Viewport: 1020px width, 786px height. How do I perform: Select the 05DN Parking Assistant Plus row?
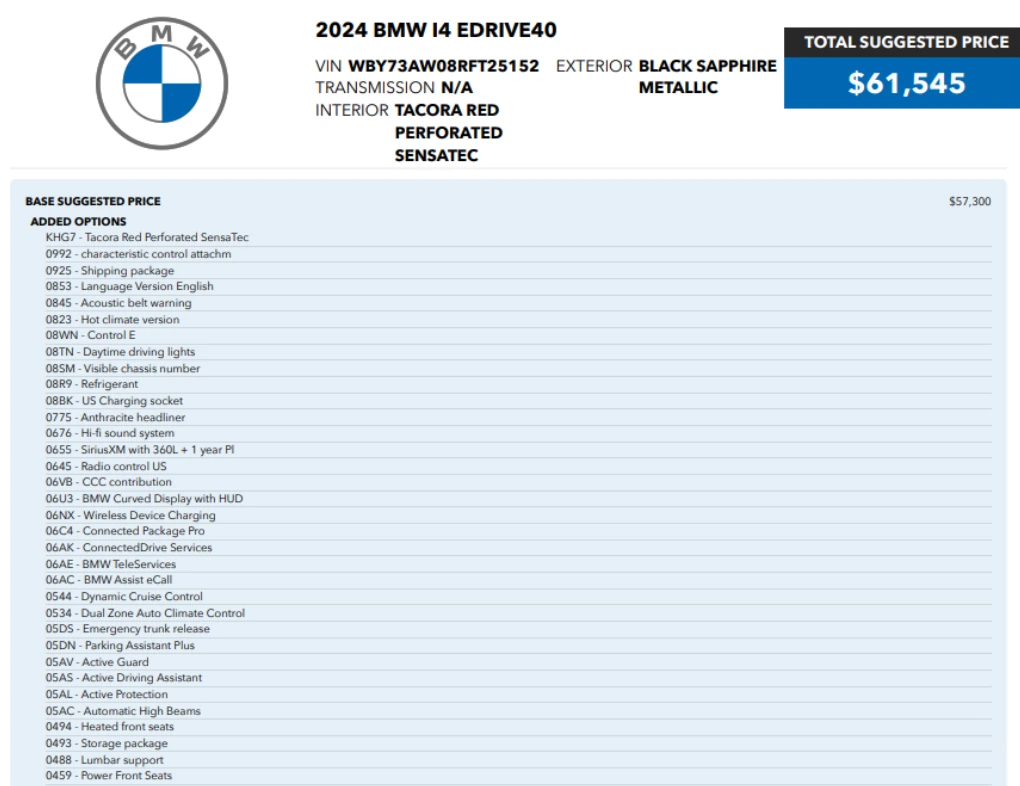point(518,645)
